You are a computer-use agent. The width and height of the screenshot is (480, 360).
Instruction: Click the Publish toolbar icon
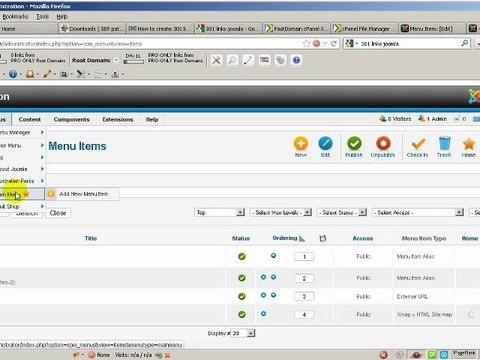(354, 147)
